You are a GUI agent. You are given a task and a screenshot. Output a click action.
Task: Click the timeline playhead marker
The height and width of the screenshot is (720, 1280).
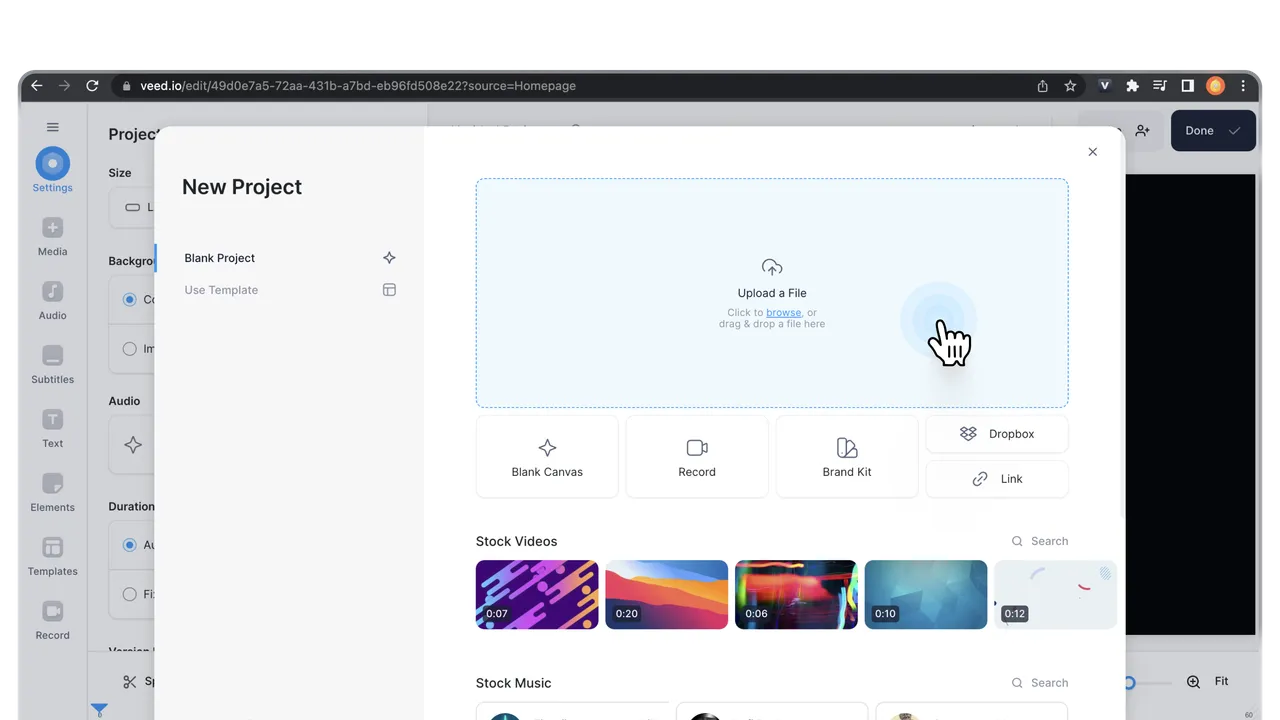click(99, 710)
